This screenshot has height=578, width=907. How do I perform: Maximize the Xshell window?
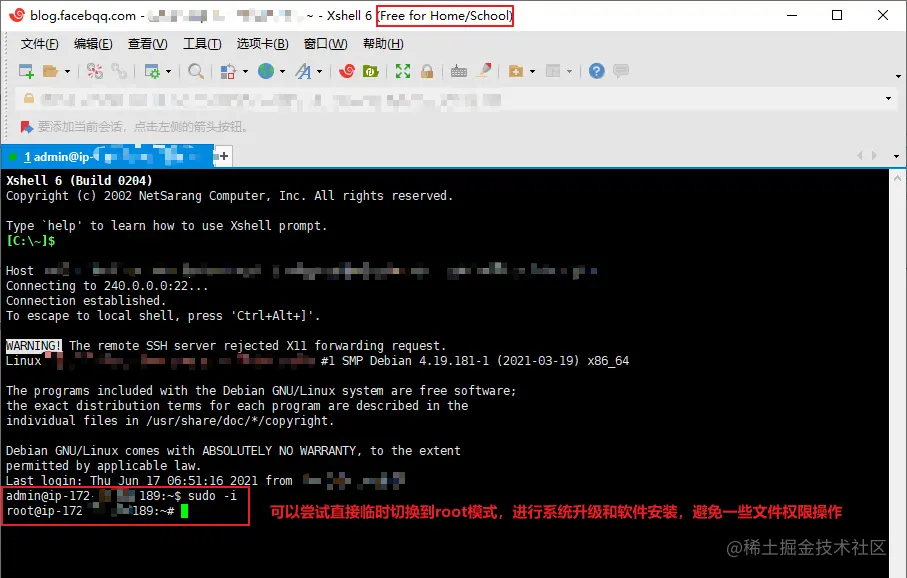click(836, 15)
